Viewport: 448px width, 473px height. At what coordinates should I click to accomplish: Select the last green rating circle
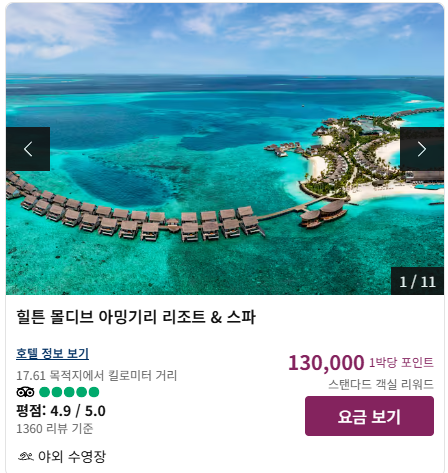tap(94, 392)
